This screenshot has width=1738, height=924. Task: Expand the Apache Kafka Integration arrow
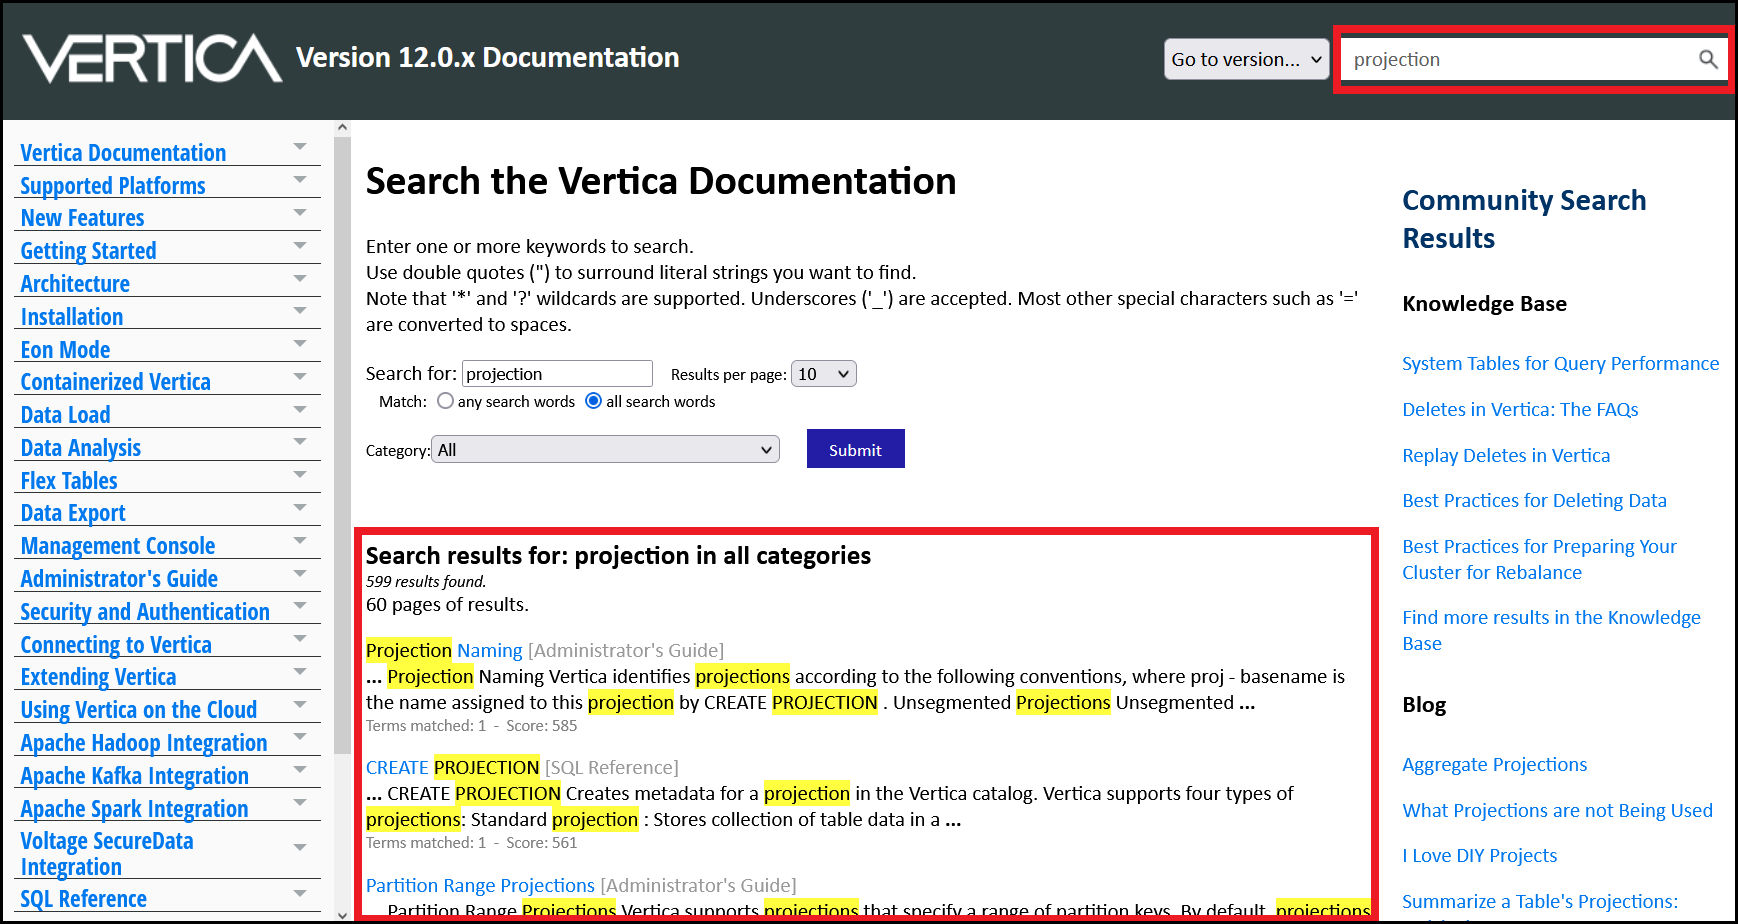coord(299,770)
